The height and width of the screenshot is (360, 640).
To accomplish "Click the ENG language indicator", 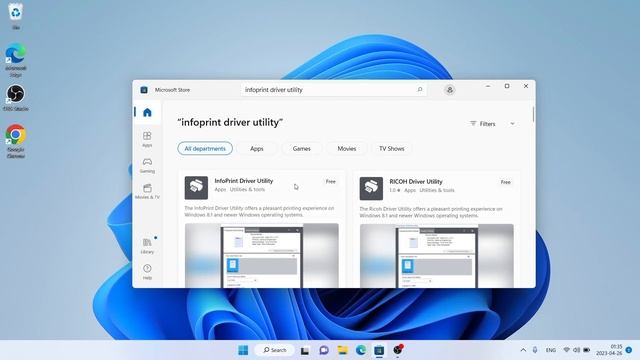I will pyautogui.click(x=551, y=350).
